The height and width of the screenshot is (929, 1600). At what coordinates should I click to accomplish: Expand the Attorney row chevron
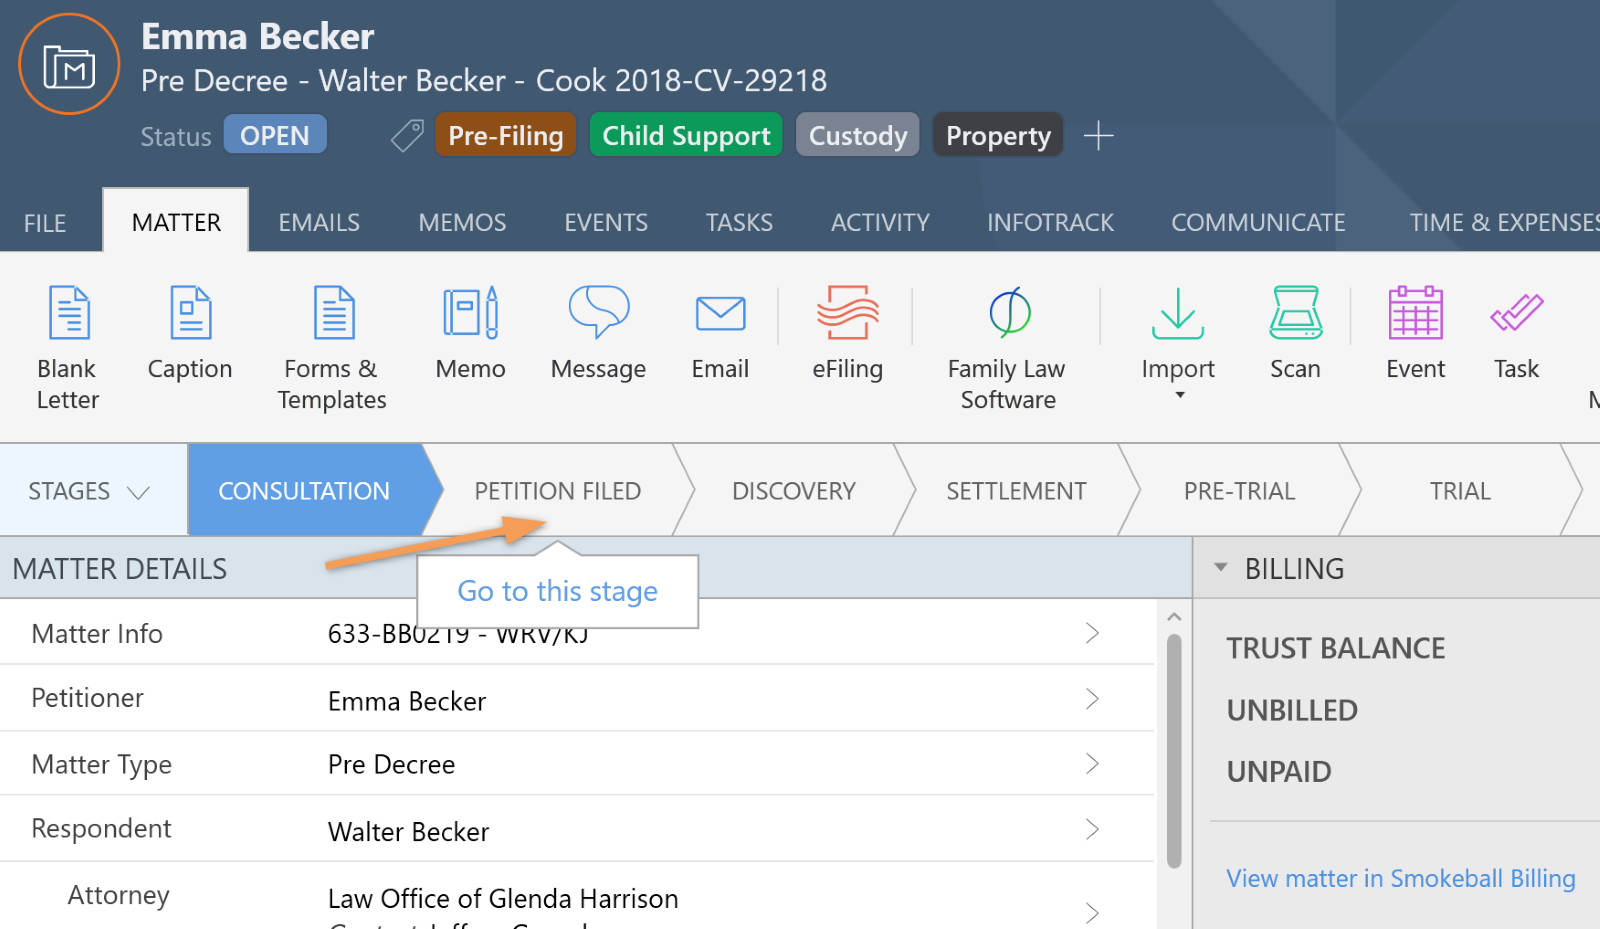1092,912
